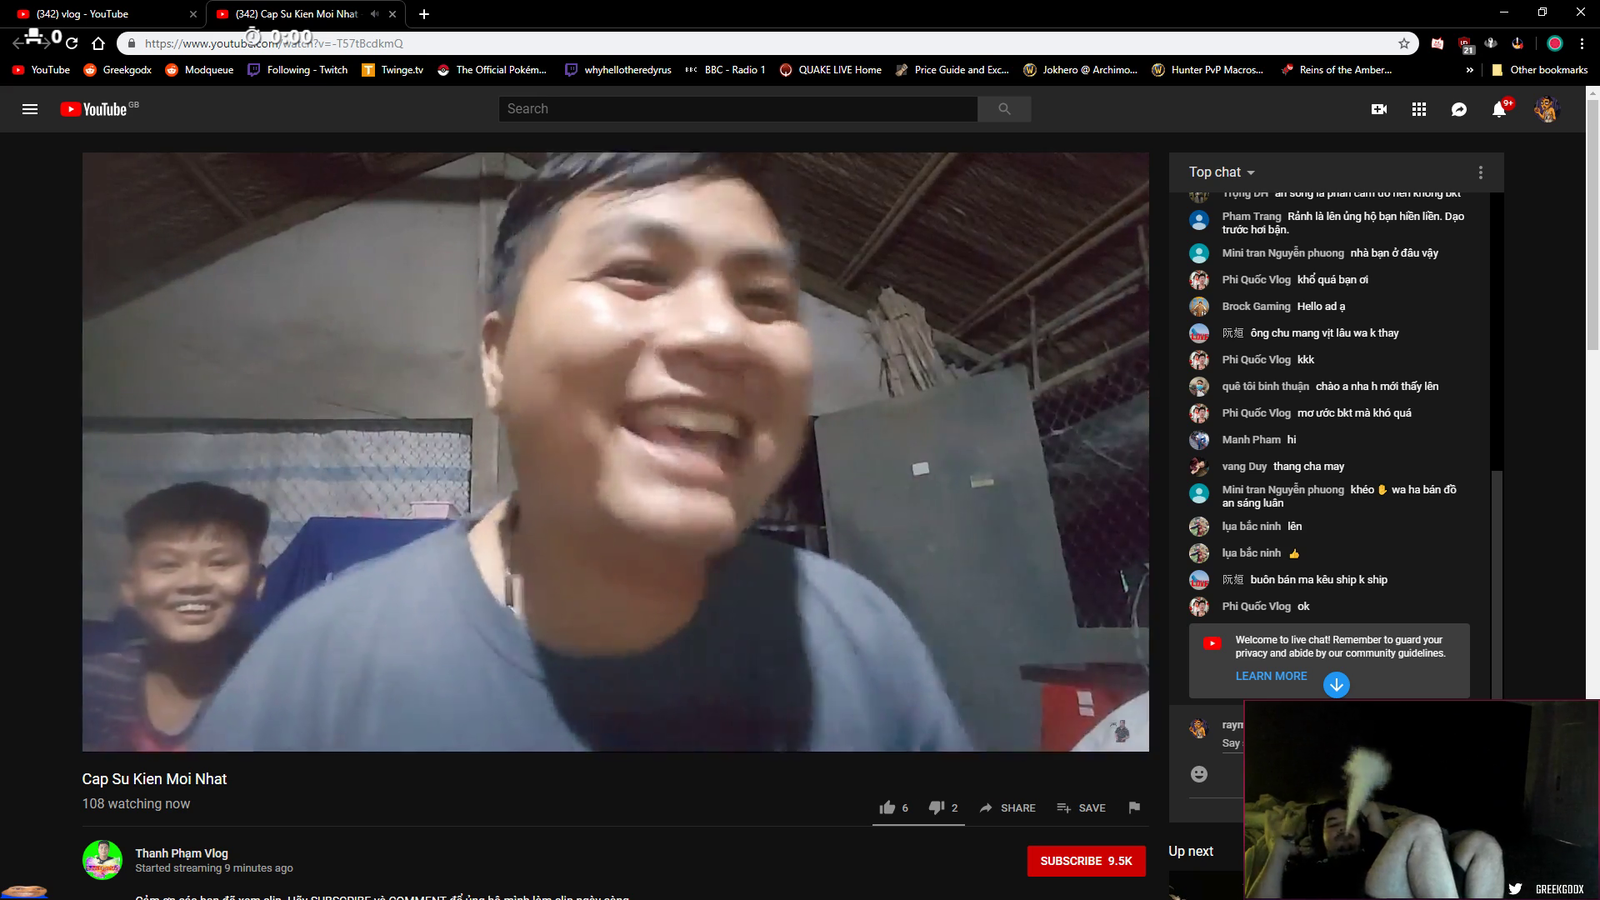This screenshot has width=1600, height=900.
Task: Click the video title Cap Su Kien Moi Nhat
Action: tap(154, 779)
